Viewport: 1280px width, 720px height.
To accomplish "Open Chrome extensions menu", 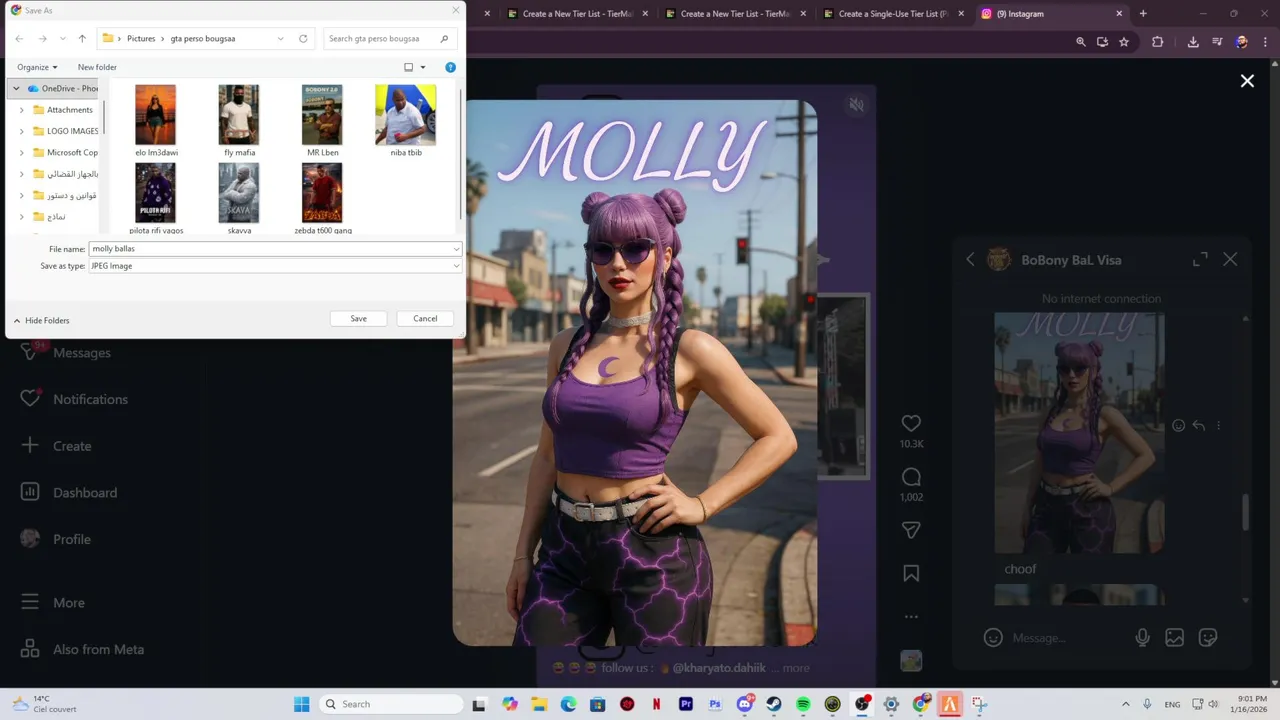I will (x=1158, y=42).
